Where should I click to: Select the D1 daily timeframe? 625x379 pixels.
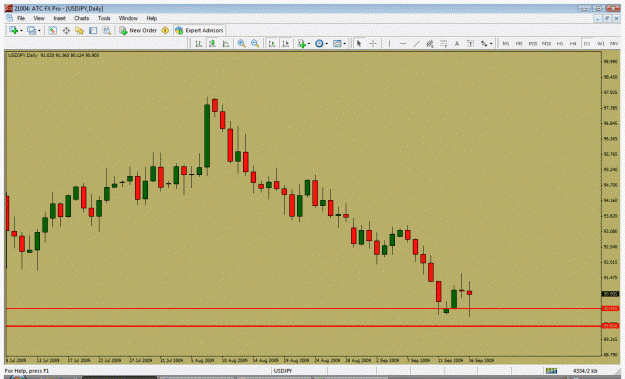(x=587, y=43)
